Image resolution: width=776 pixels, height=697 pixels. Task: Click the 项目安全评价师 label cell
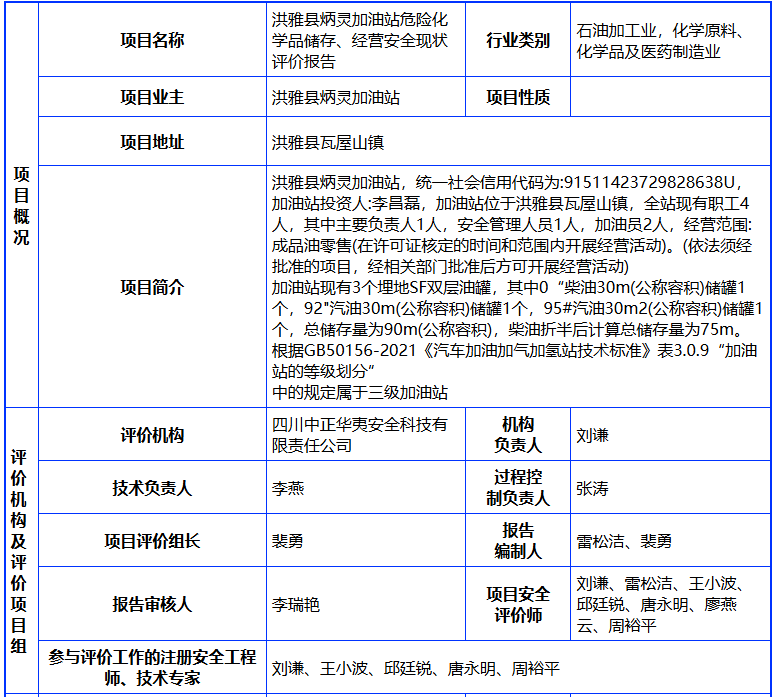point(518,604)
